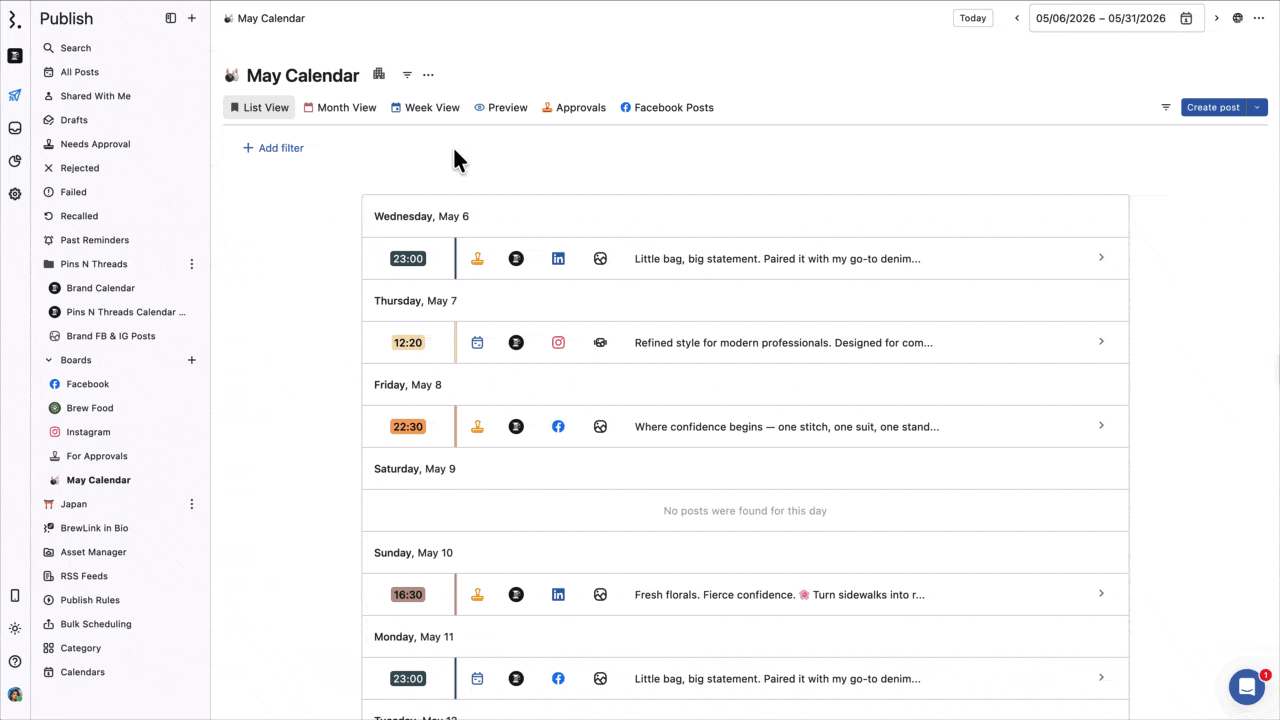The height and width of the screenshot is (720, 1280).
Task: Click the orange 22:30 time badge
Action: [x=408, y=426]
